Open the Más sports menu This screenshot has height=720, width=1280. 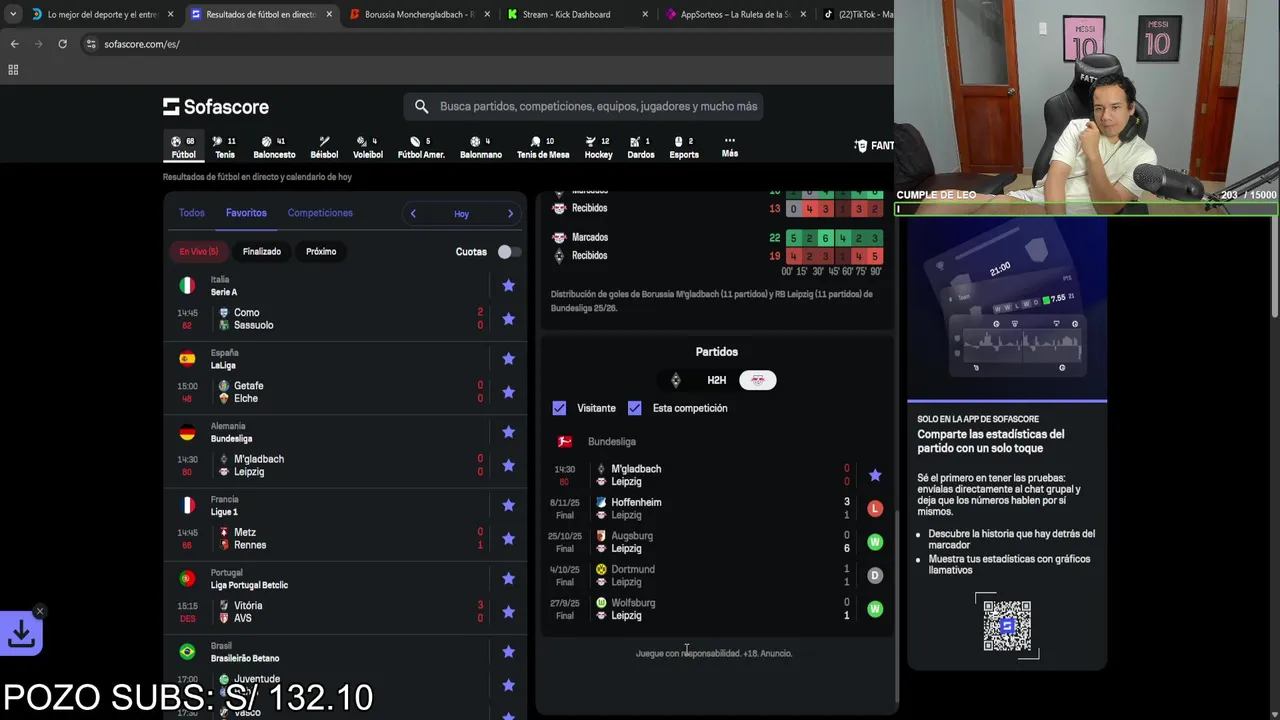(x=730, y=147)
